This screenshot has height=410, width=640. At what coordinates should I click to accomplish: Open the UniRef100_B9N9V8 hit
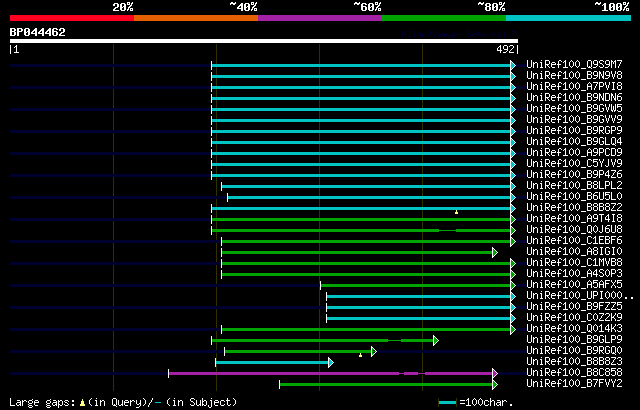tap(574, 75)
